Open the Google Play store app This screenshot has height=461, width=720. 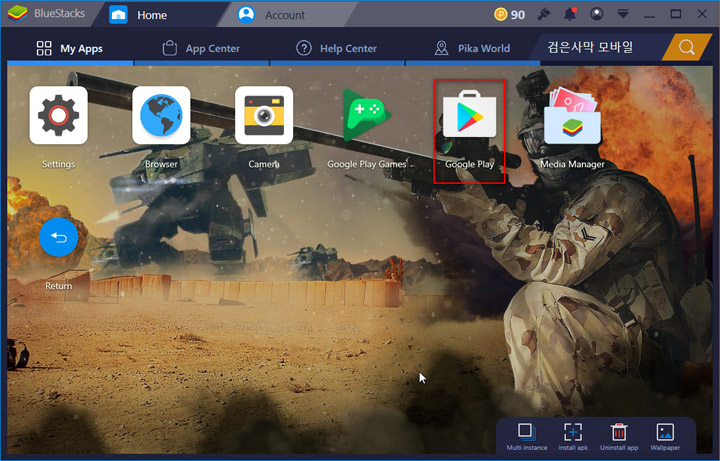coord(469,114)
